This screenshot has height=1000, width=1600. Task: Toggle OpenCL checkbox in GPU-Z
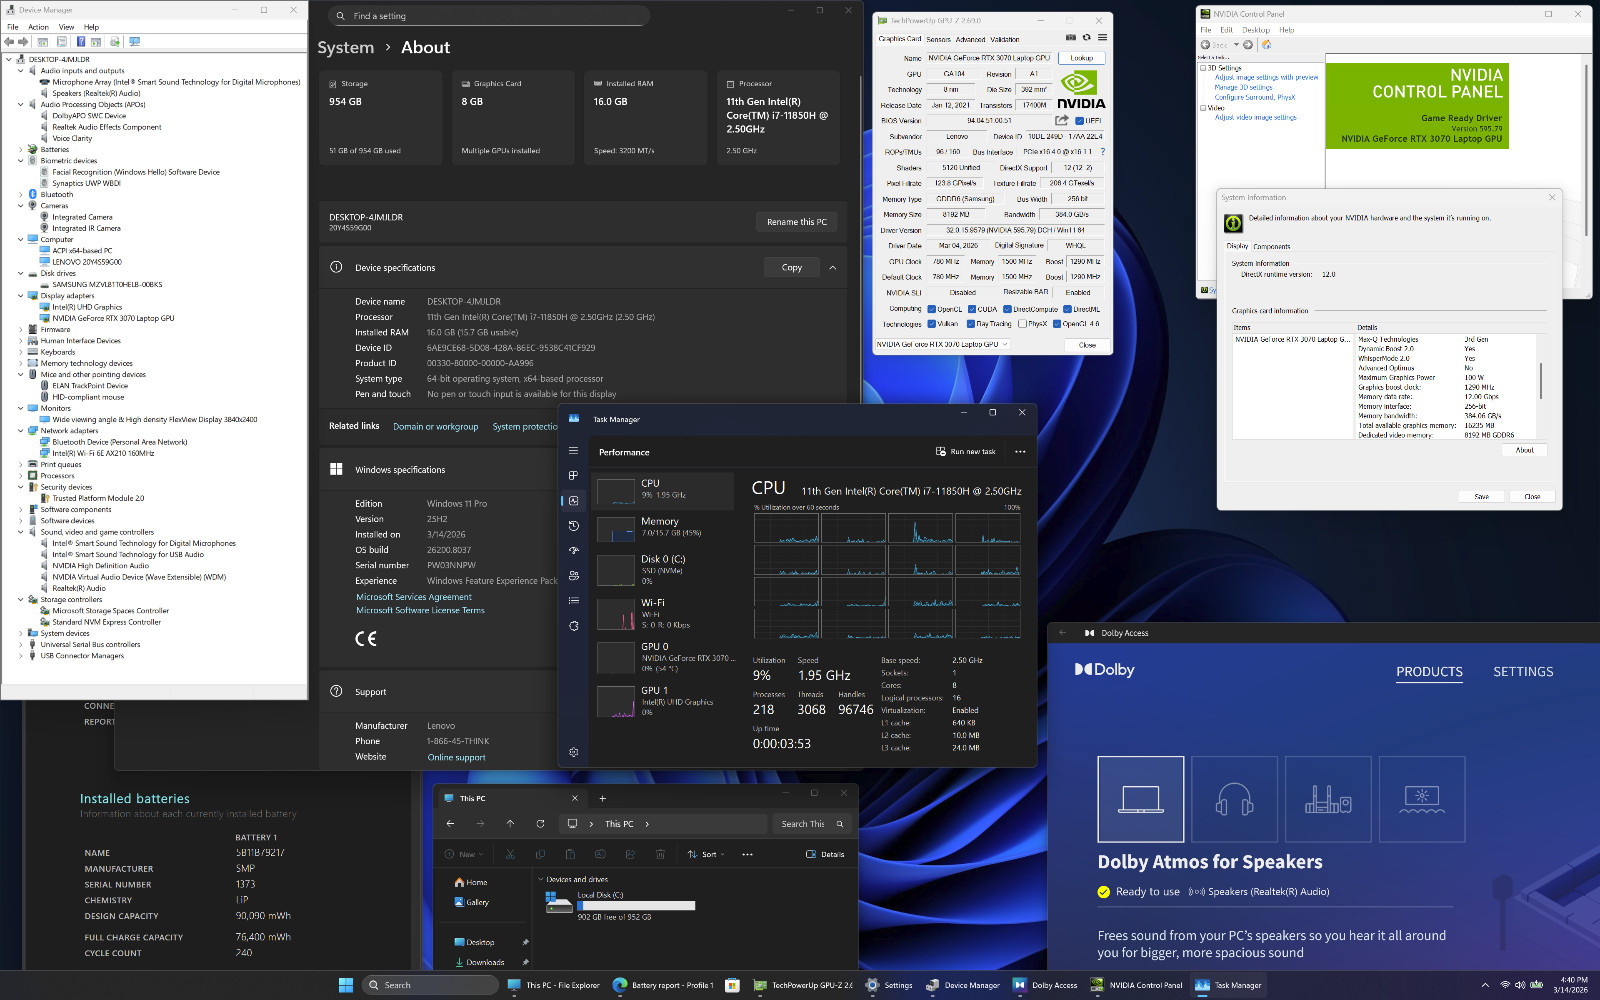click(931, 309)
